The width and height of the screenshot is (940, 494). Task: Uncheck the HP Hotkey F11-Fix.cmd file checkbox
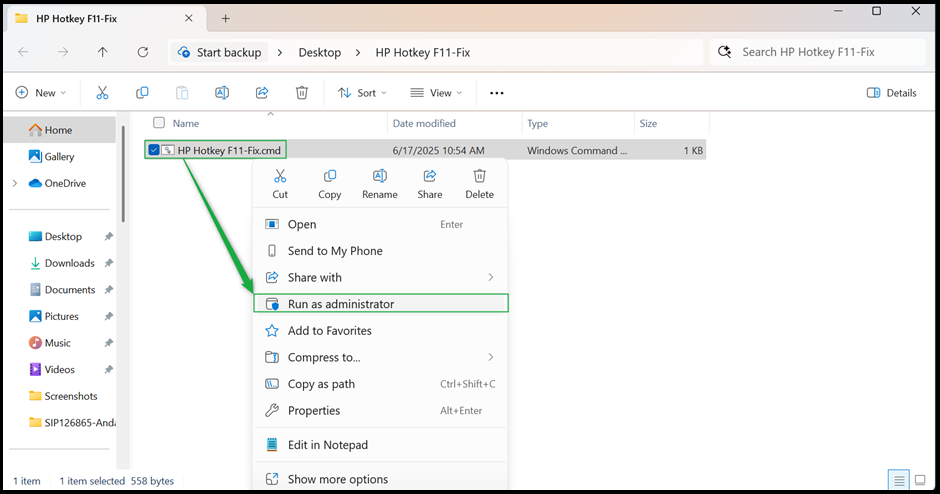(x=154, y=150)
